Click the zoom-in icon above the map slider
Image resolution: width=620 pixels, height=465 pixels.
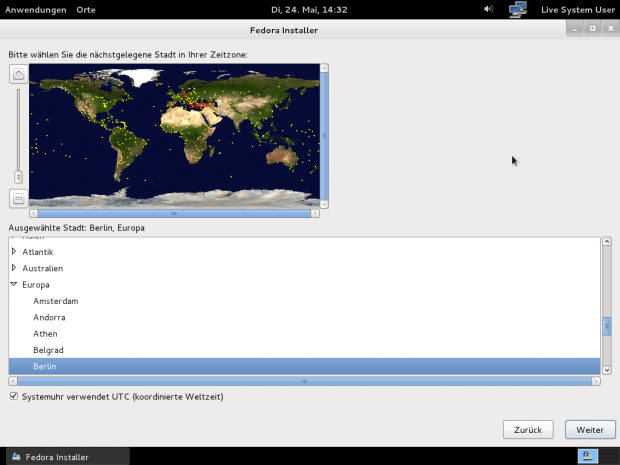[x=18, y=74]
